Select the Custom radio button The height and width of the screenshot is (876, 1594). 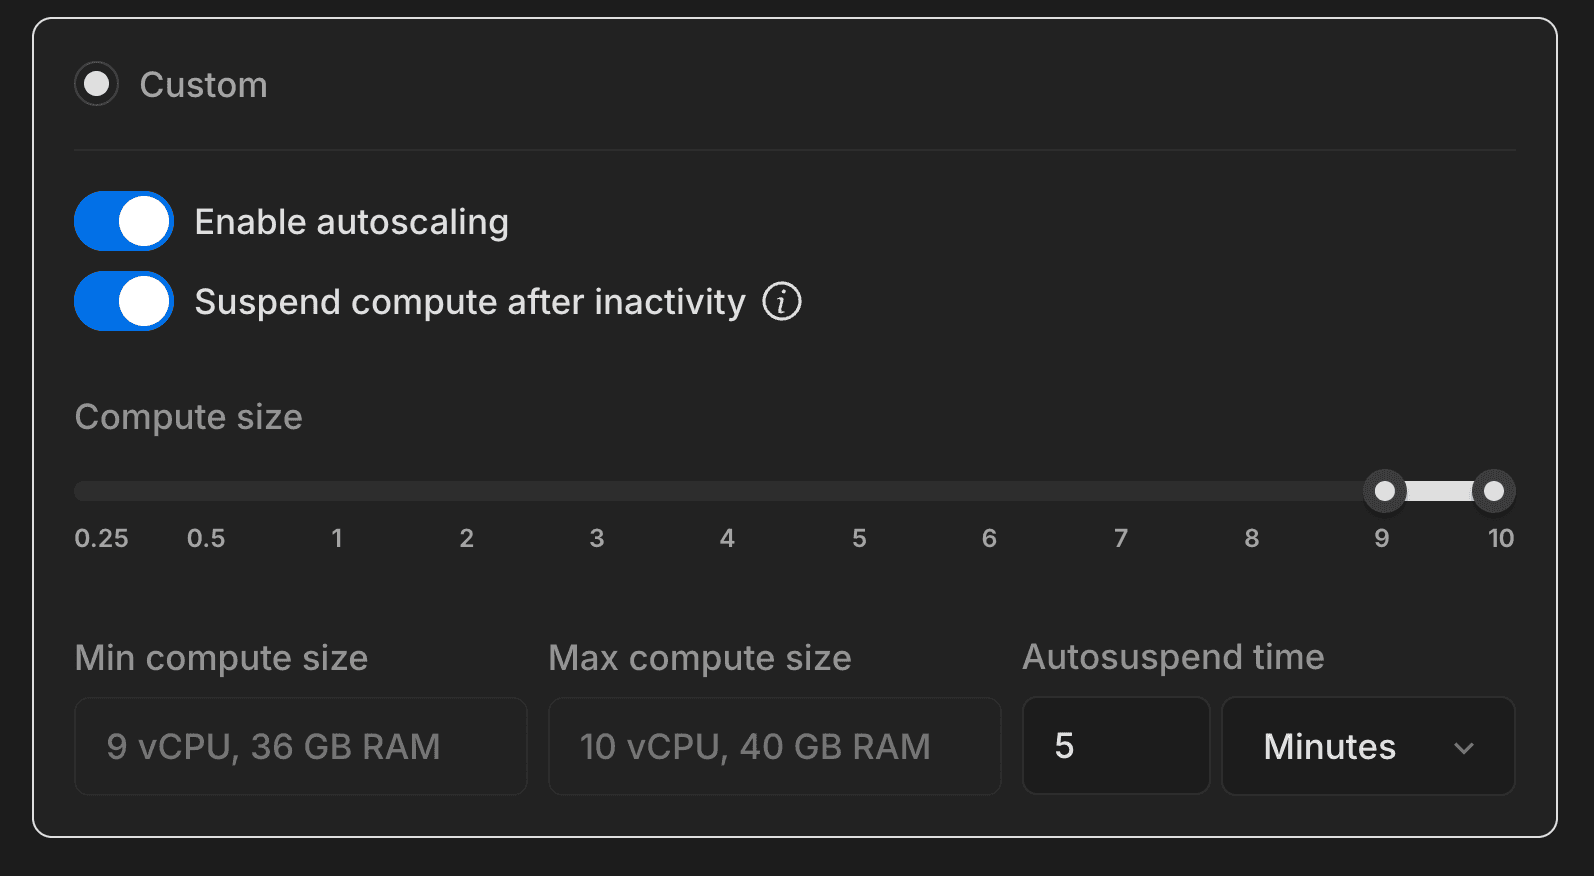point(96,84)
